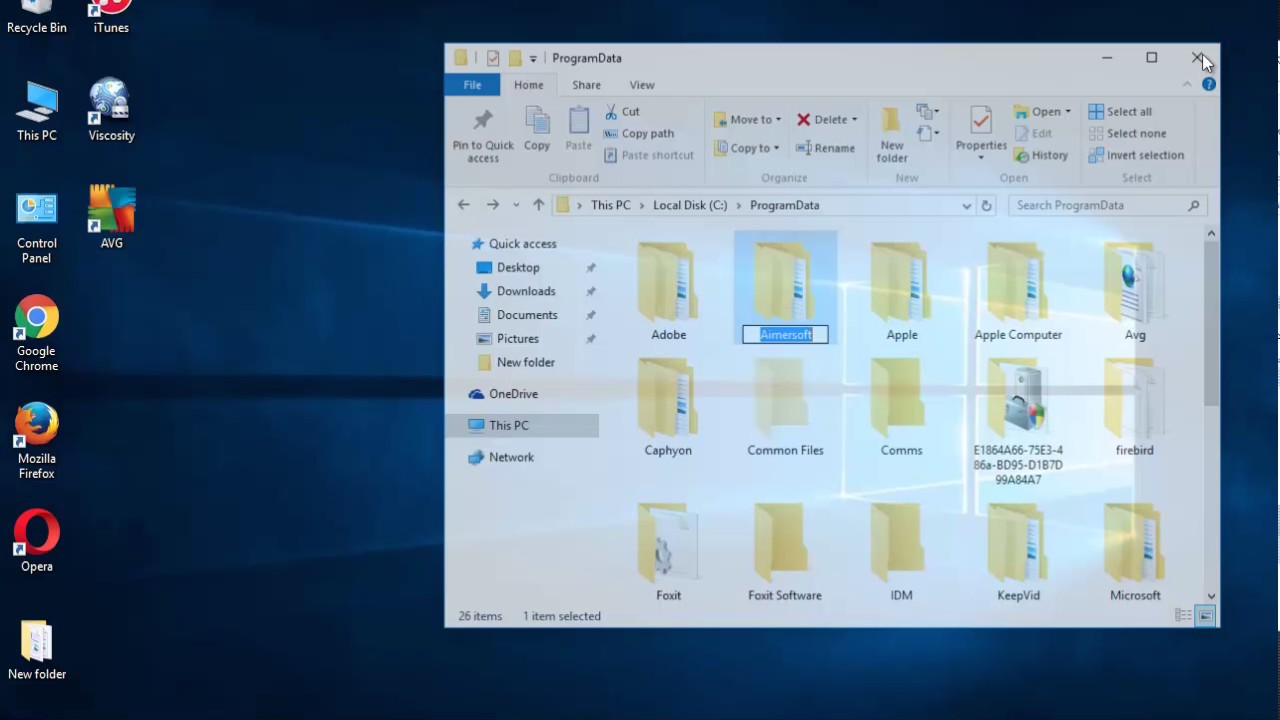Select the AVG desktop shortcut

point(111,217)
